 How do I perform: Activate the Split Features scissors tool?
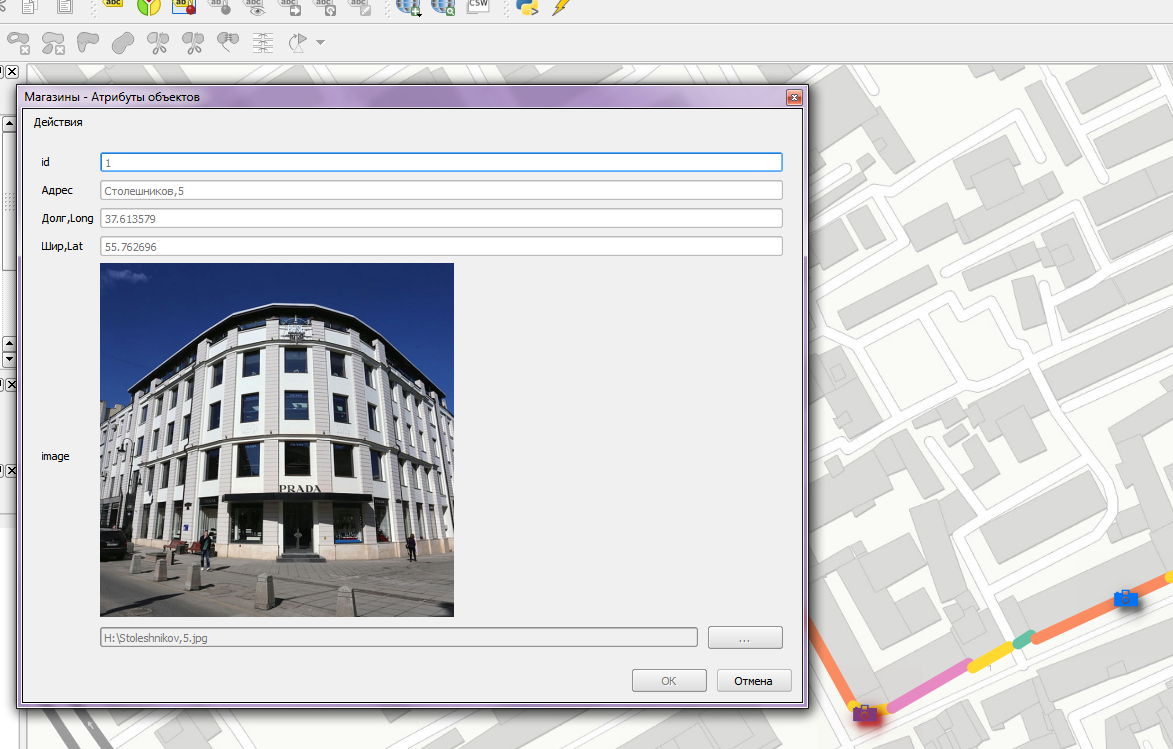[158, 43]
